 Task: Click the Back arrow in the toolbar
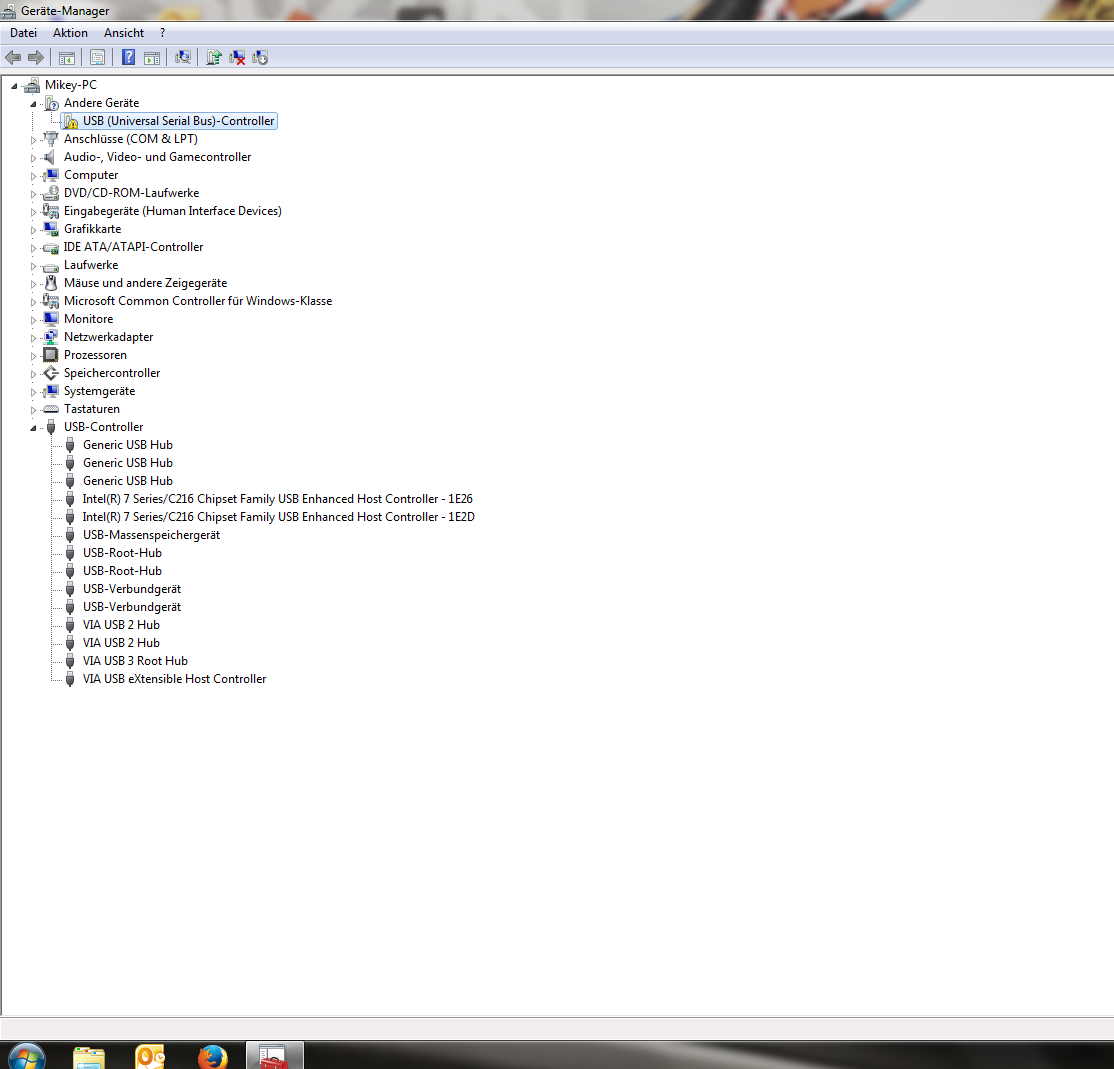point(13,58)
